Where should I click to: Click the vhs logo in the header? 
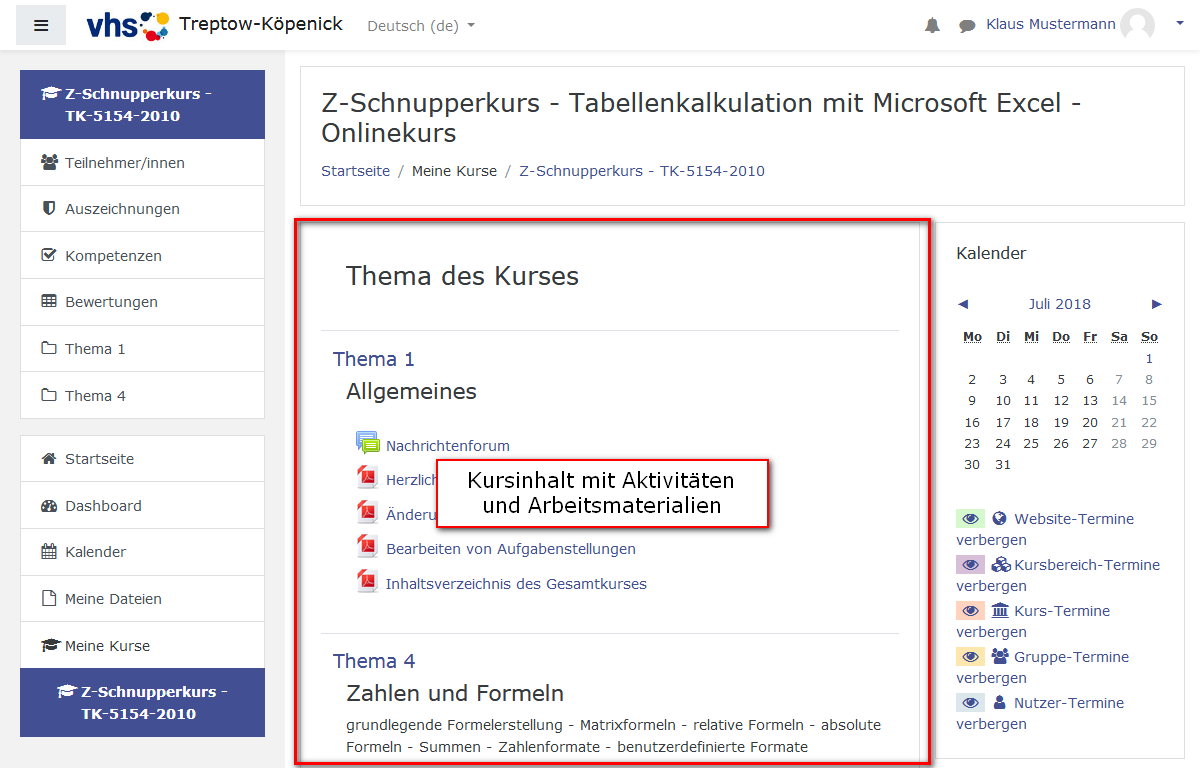(128, 25)
